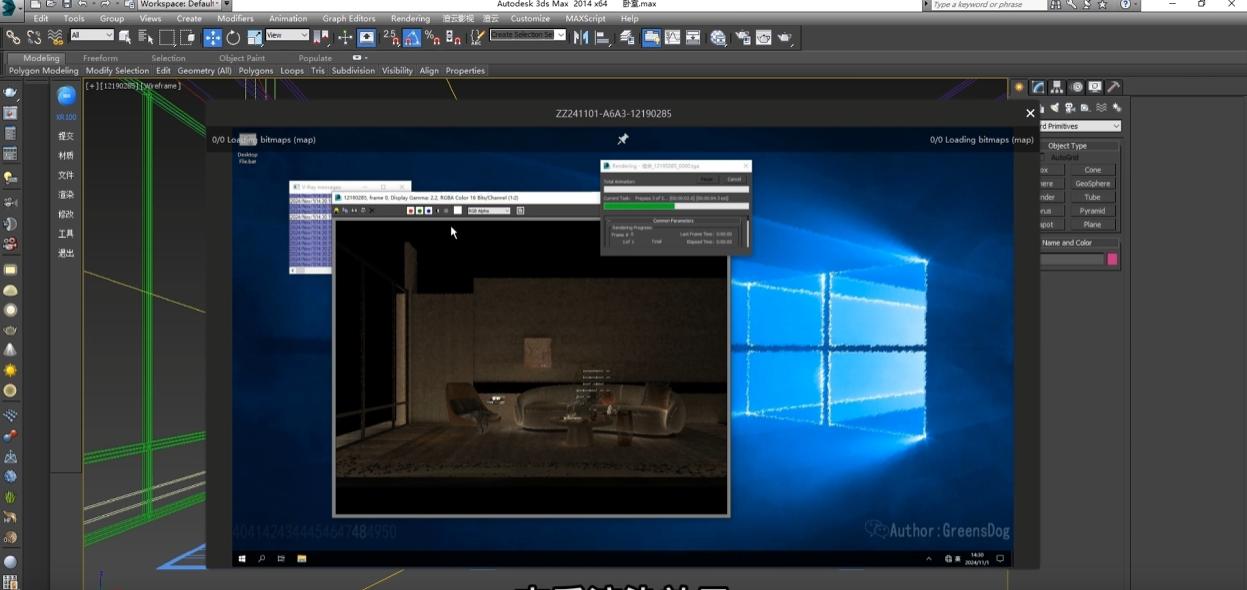Close the render preview overlay
Viewport: 1247px width, 590px height.
(x=1030, y=114)
